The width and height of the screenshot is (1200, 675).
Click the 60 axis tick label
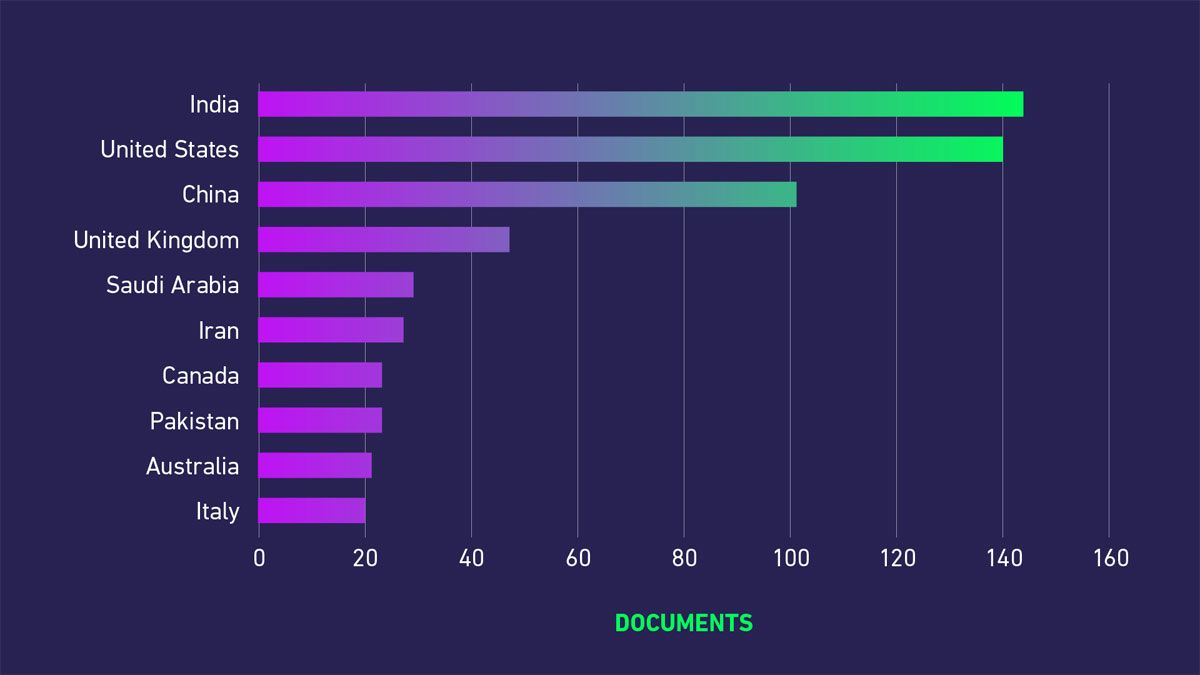coord(578,558)
